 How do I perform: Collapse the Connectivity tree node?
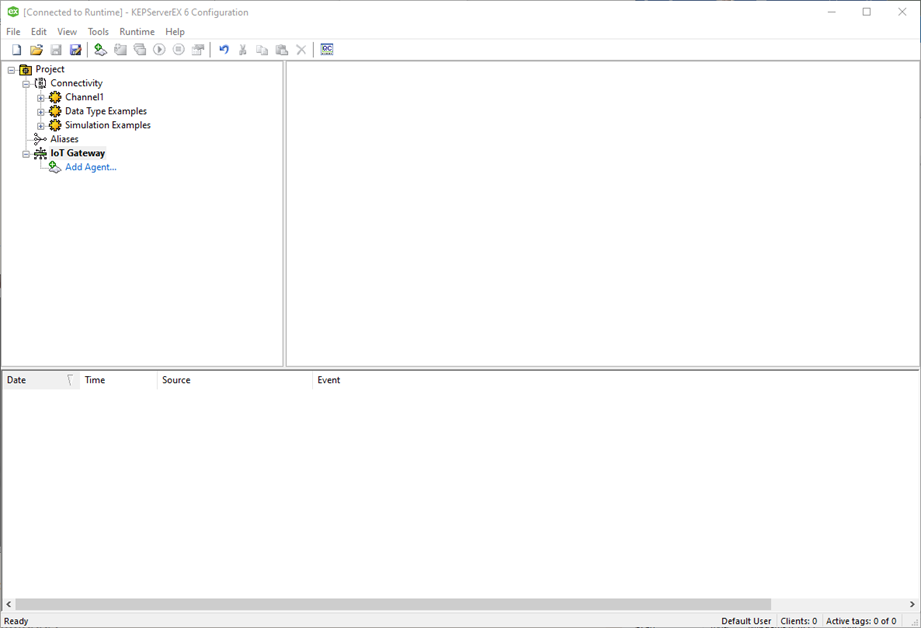coord(26,84)
